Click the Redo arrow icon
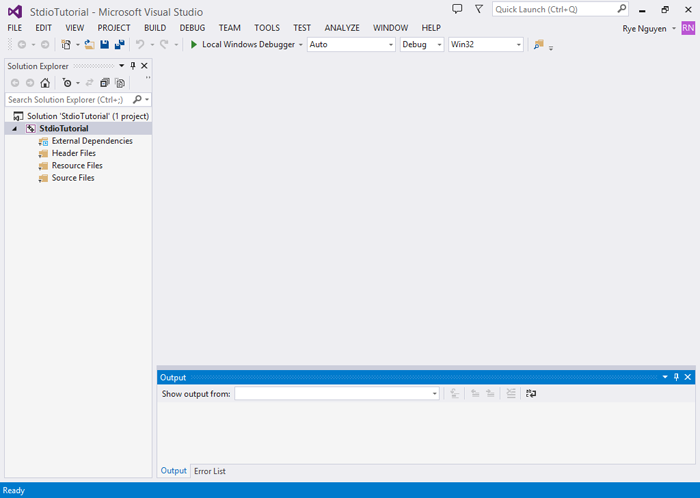 164,45
